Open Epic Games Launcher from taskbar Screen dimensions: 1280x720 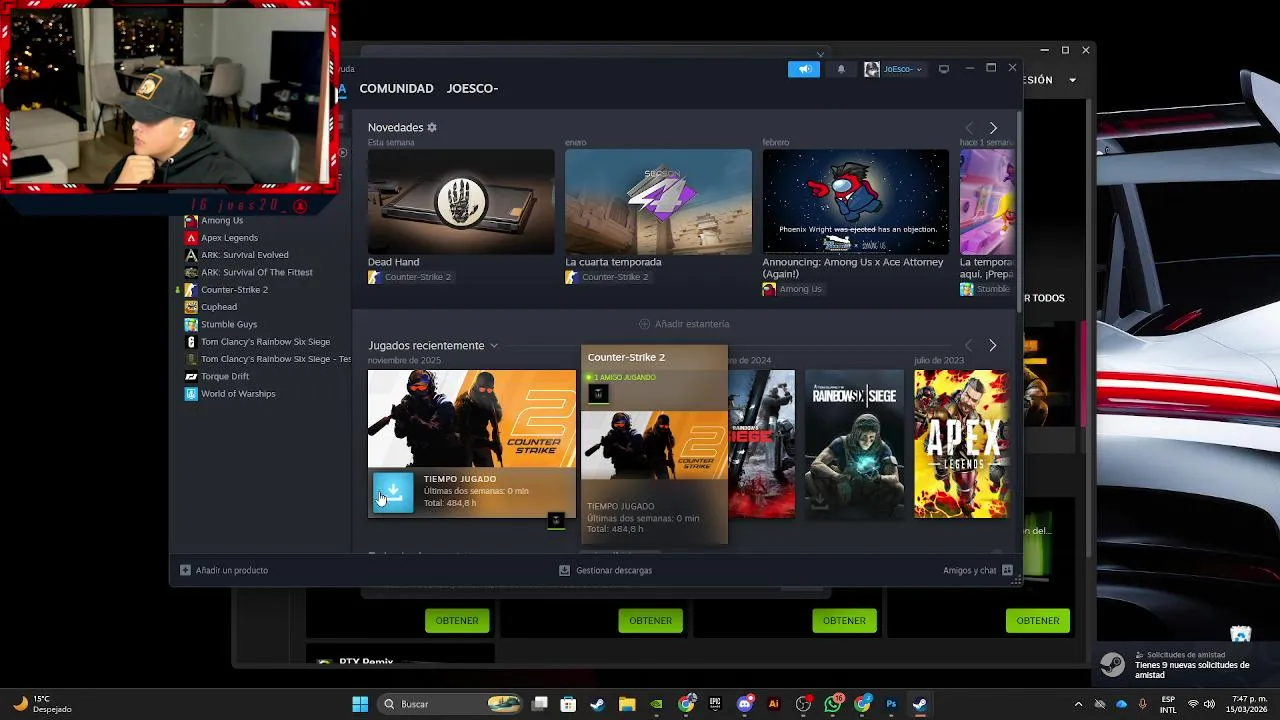[x=715, y=704]
